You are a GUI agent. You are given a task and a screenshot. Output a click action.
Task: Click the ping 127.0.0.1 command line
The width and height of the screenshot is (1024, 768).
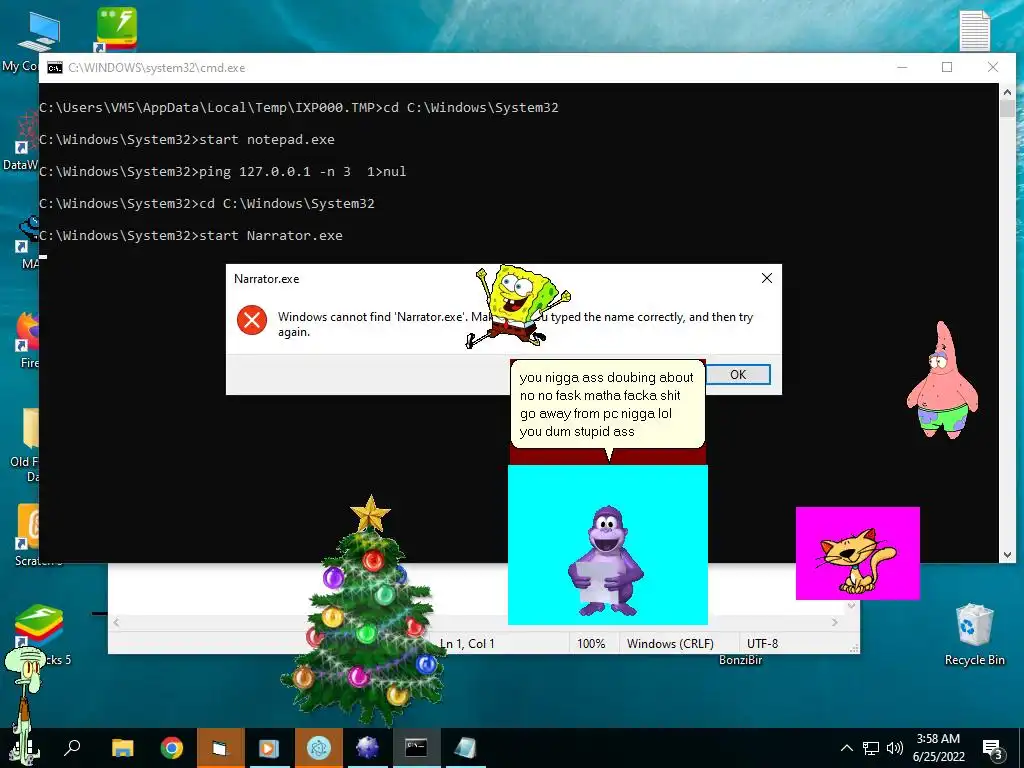(223, 172)
